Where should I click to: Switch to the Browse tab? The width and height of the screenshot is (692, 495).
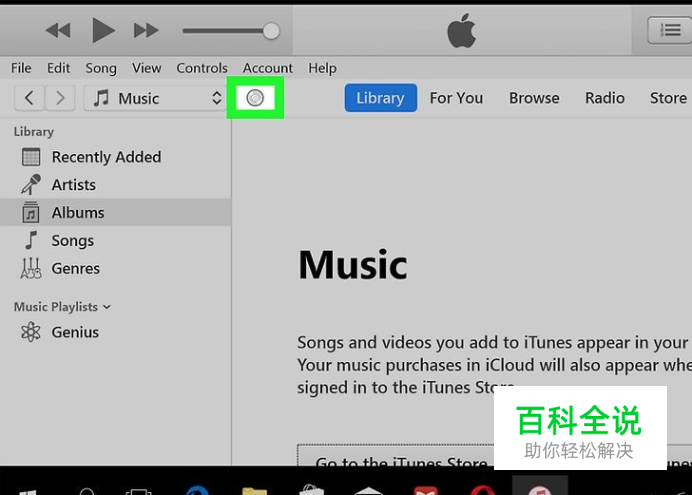point(534,98)
